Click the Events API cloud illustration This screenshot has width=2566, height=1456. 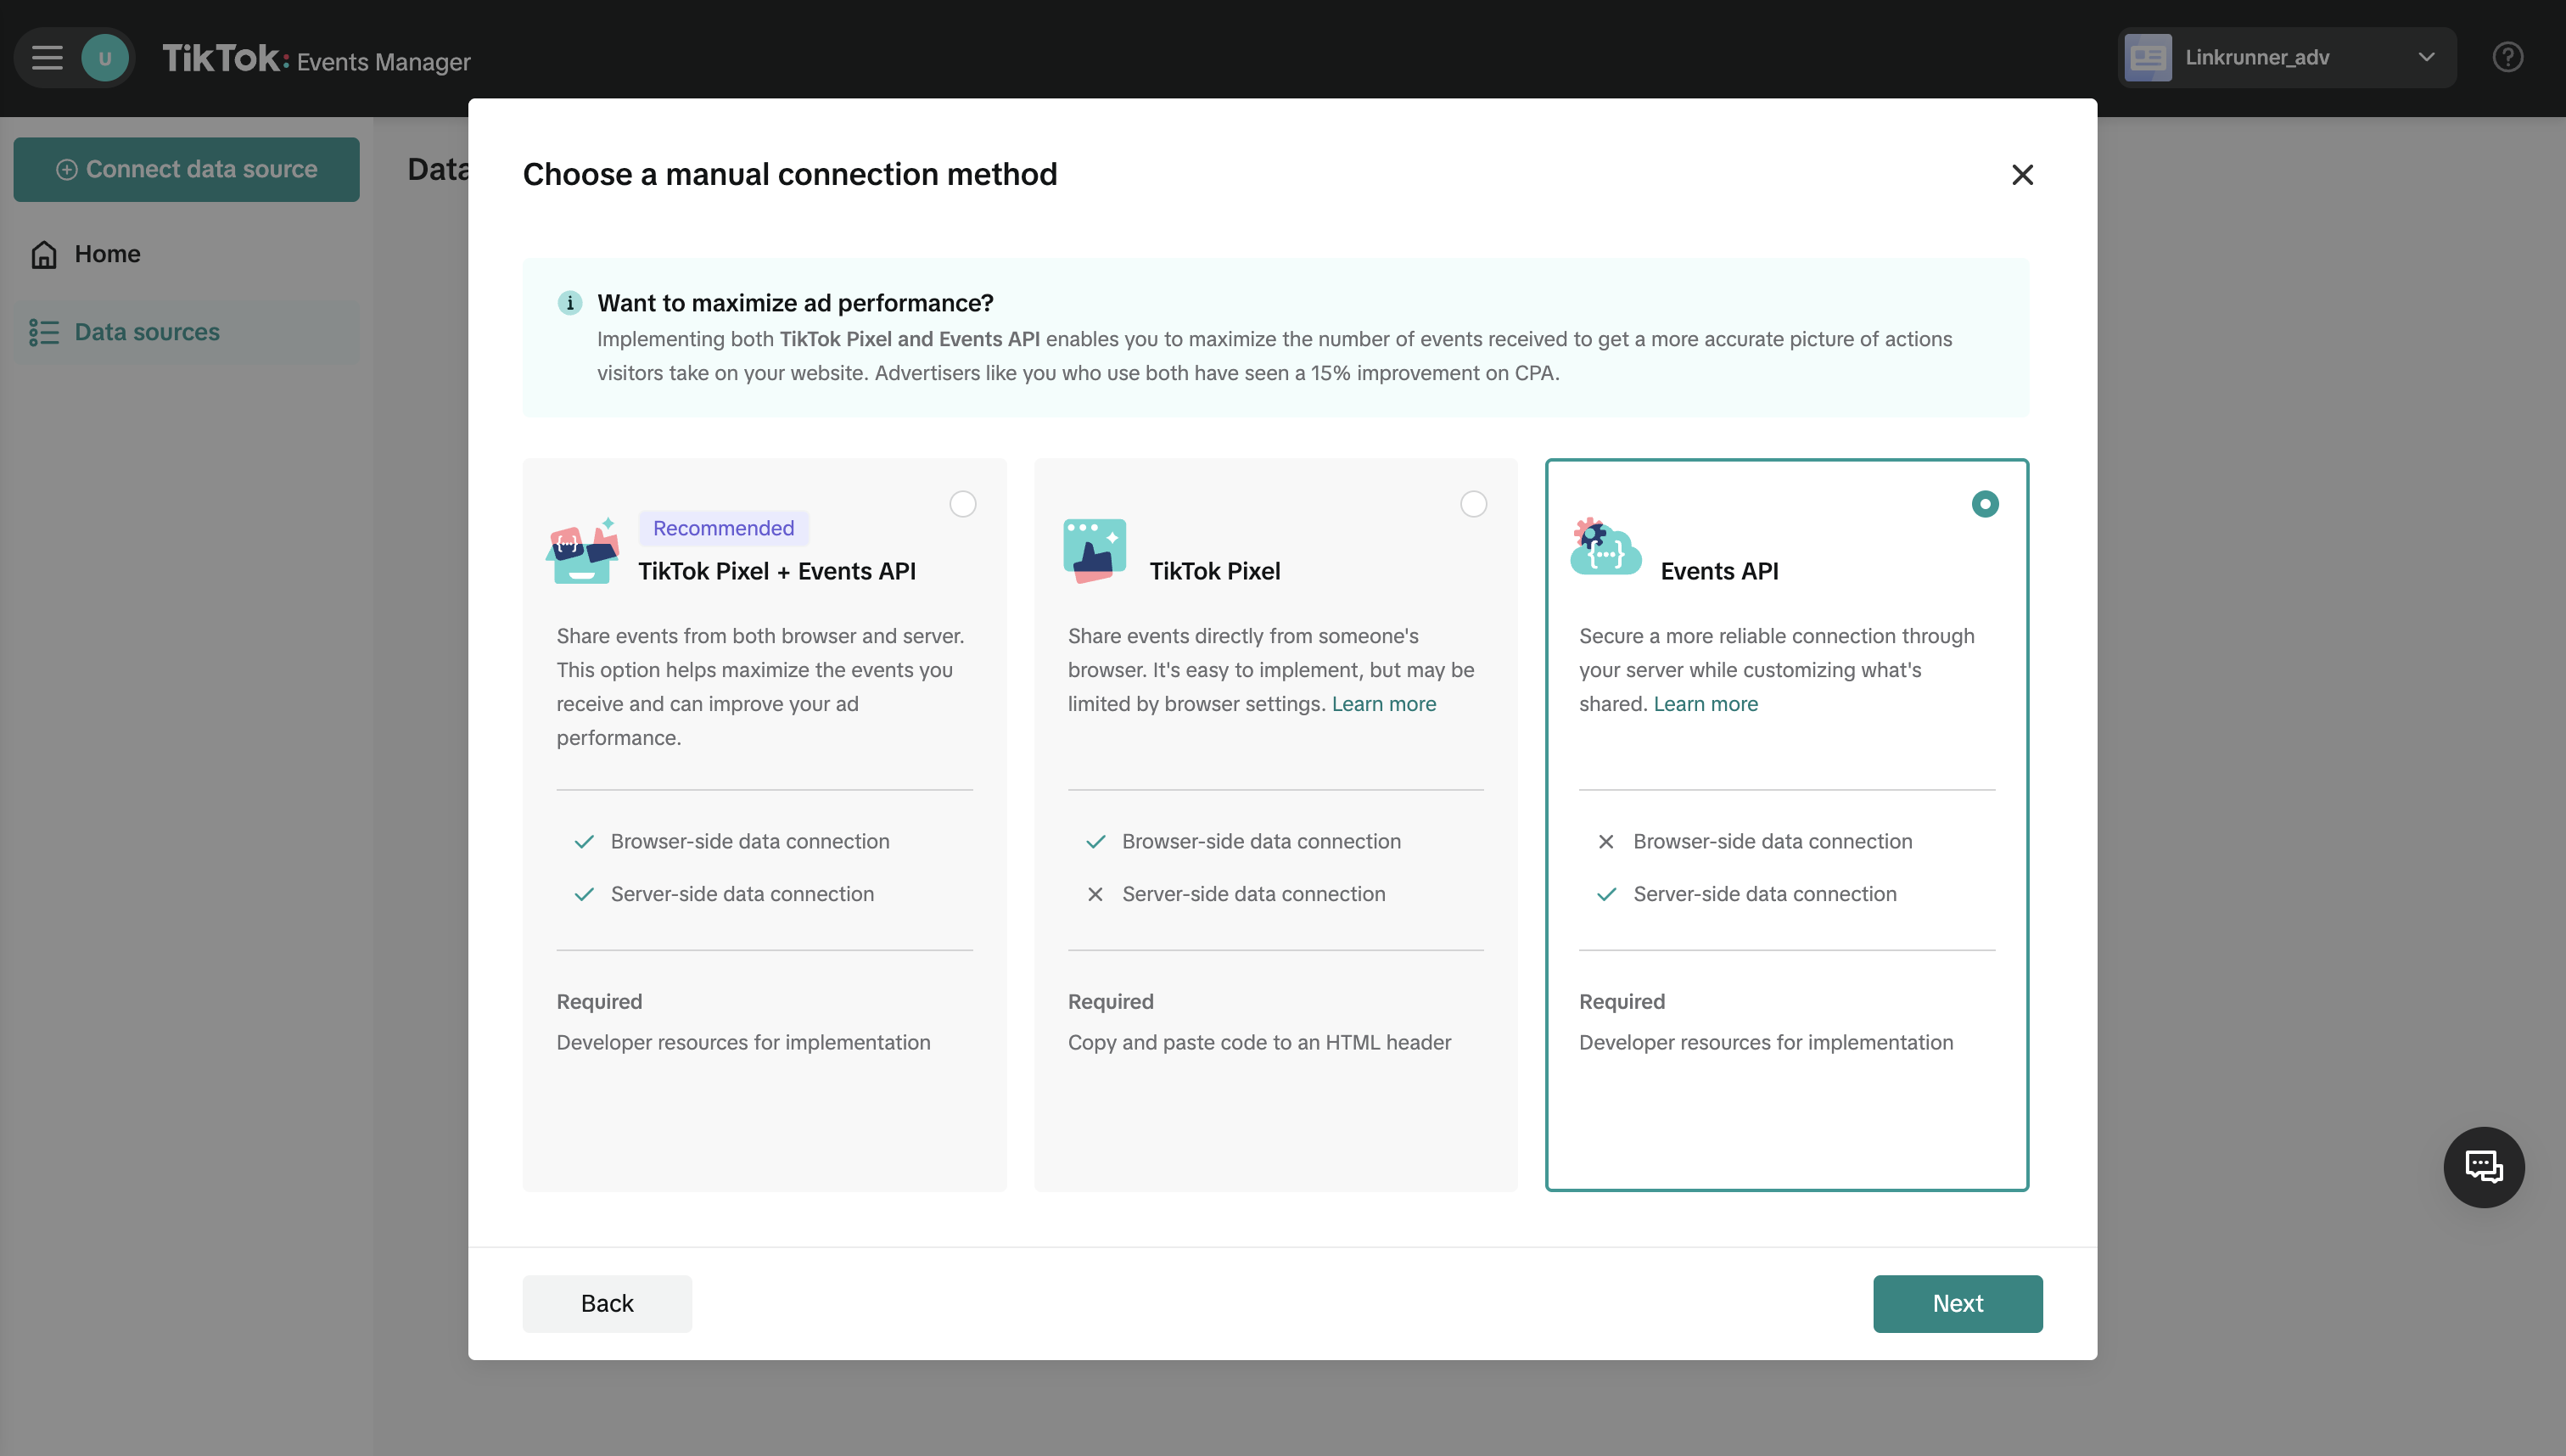click(x=1605, y=546)
